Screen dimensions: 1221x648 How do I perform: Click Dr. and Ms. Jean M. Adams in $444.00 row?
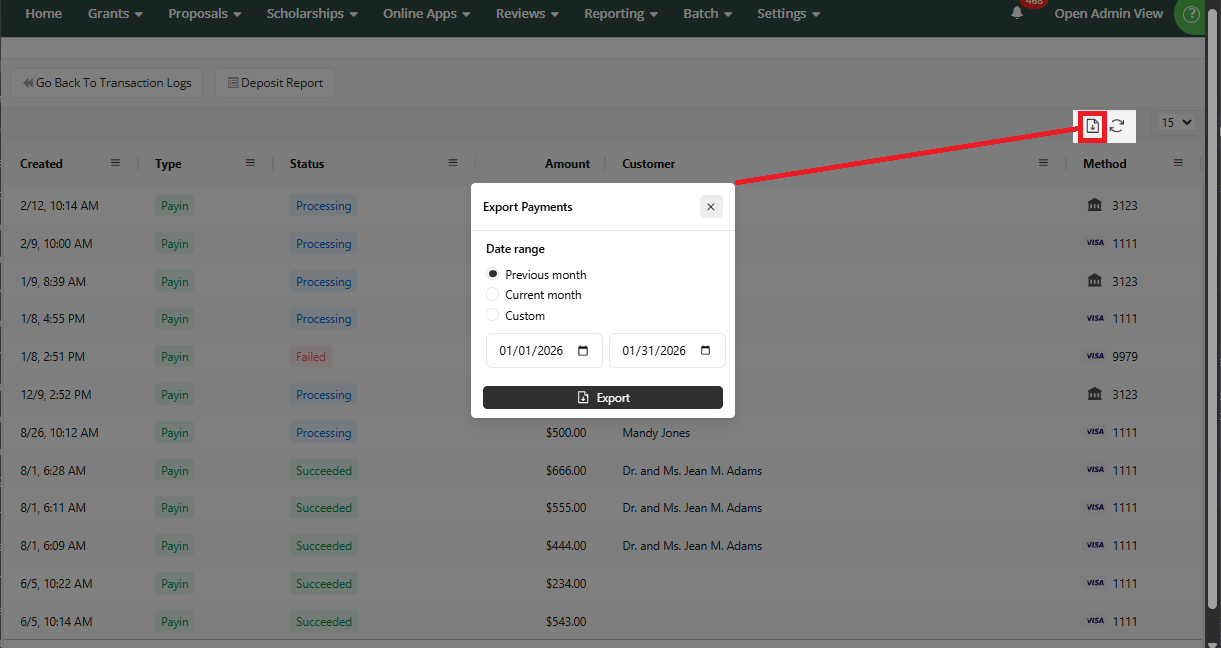tap(692, 545)
